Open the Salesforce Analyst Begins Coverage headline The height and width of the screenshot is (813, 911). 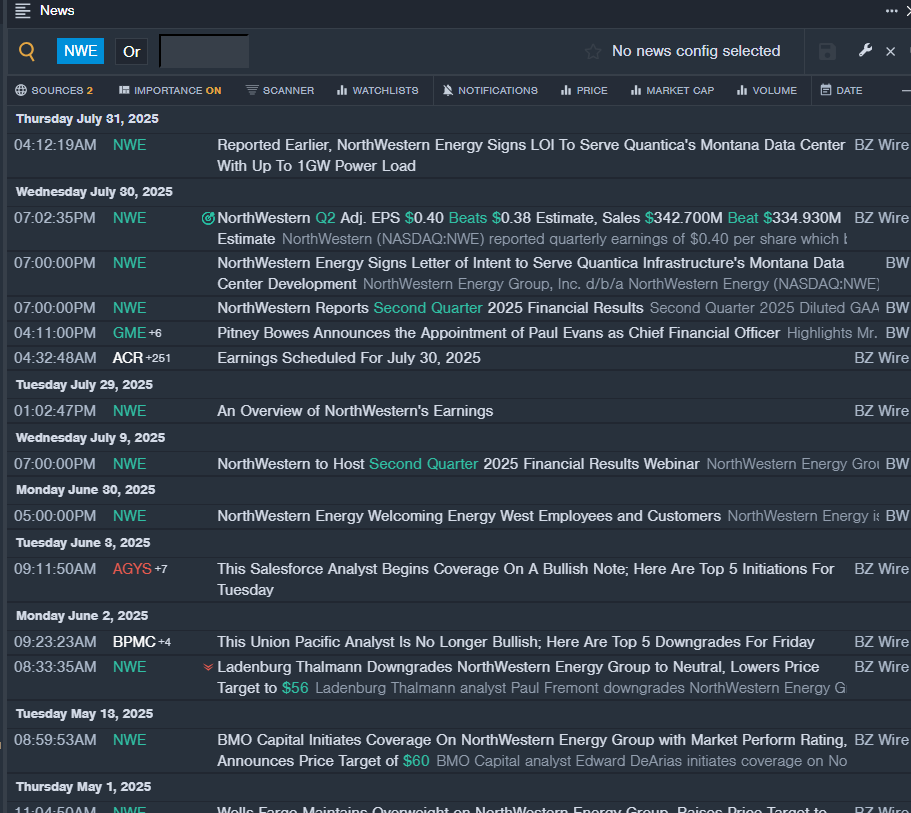[526, 579]
